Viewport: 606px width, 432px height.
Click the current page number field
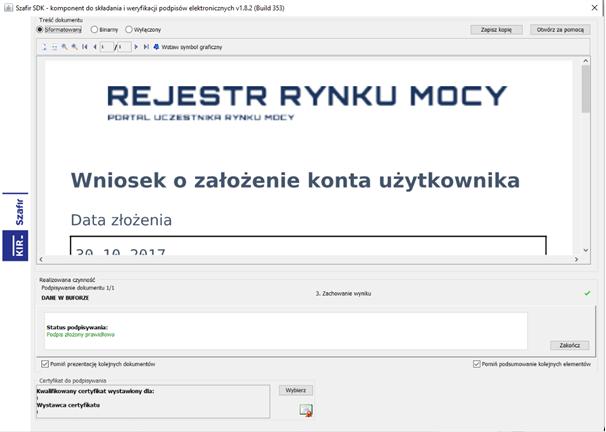[107, 47]
